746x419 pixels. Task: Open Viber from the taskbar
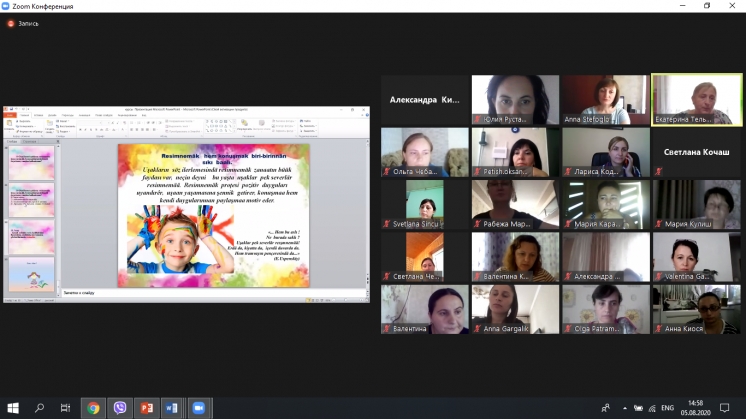(x=120, y=407)
